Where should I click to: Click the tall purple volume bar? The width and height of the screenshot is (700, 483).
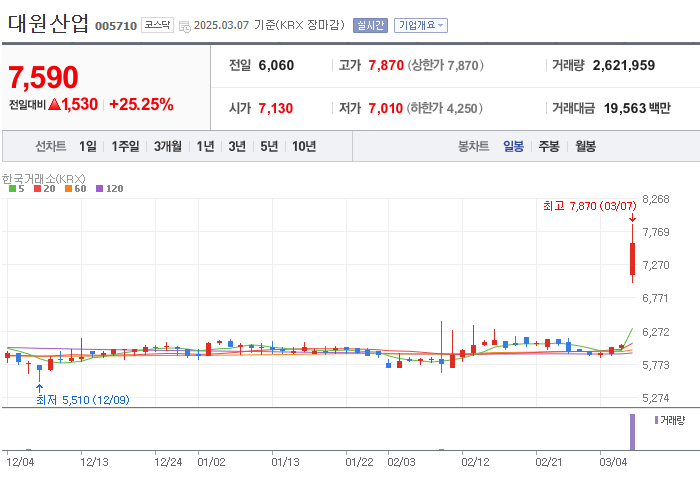coord(632,432)
